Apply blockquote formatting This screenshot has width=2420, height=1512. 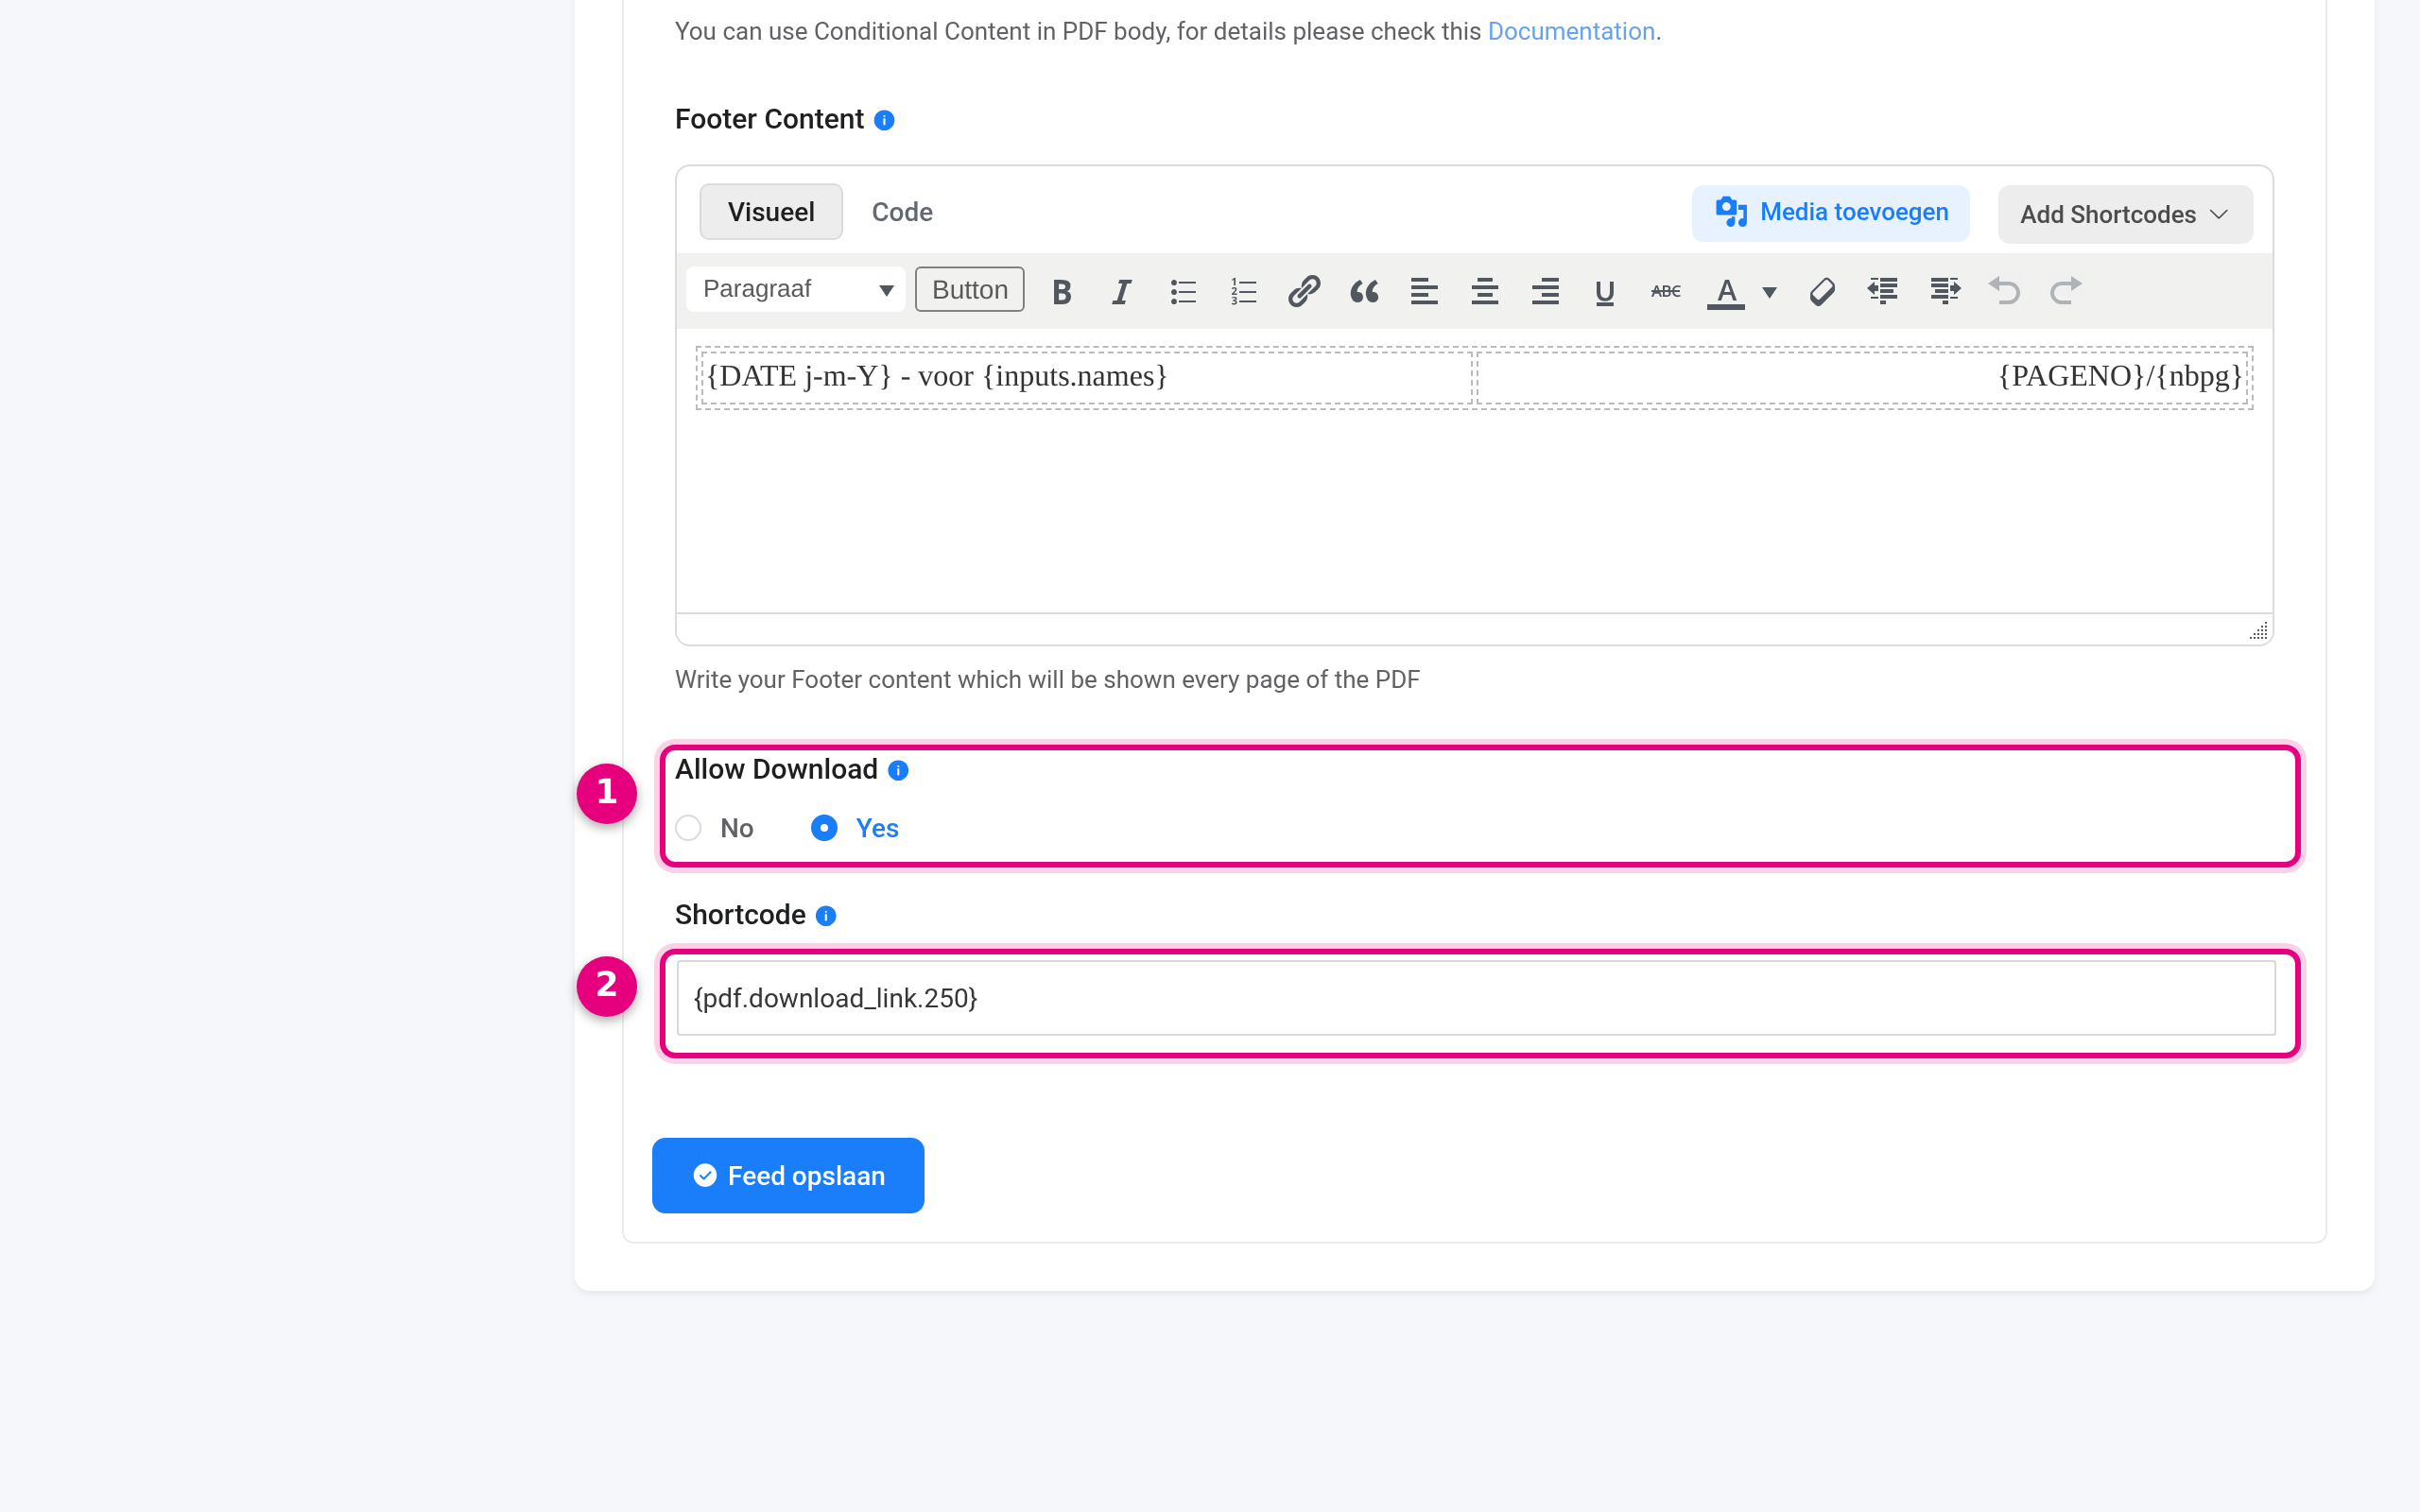tap(1364, 291)
